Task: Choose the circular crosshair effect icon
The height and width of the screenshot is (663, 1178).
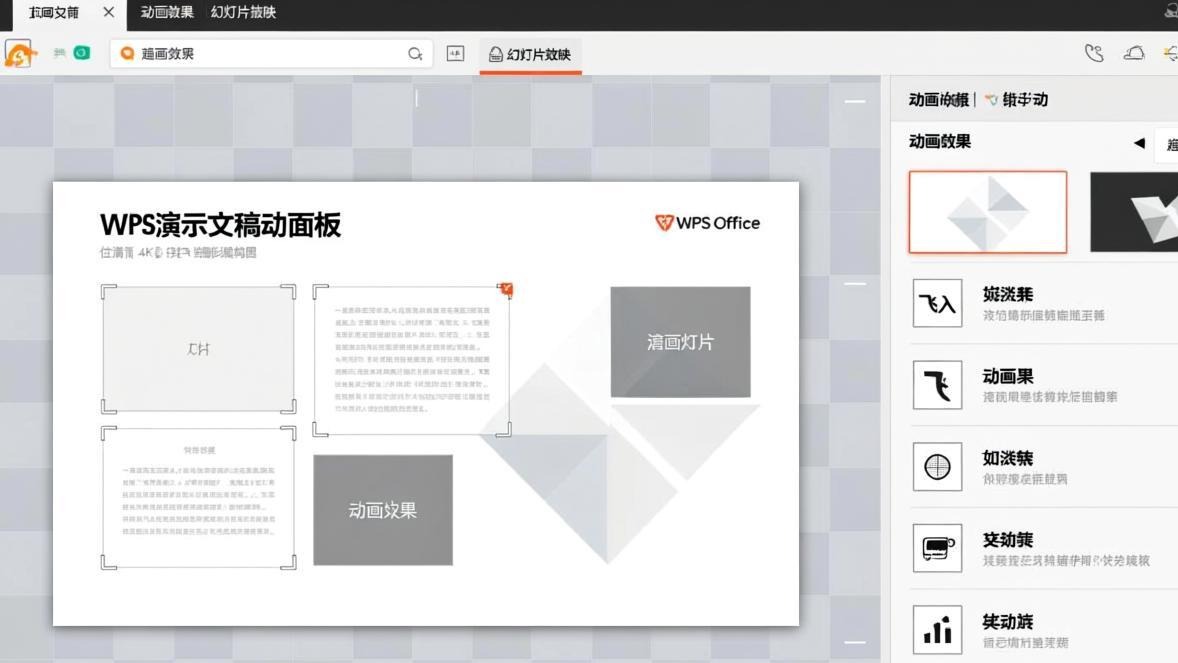Action: tap(937, 467)
